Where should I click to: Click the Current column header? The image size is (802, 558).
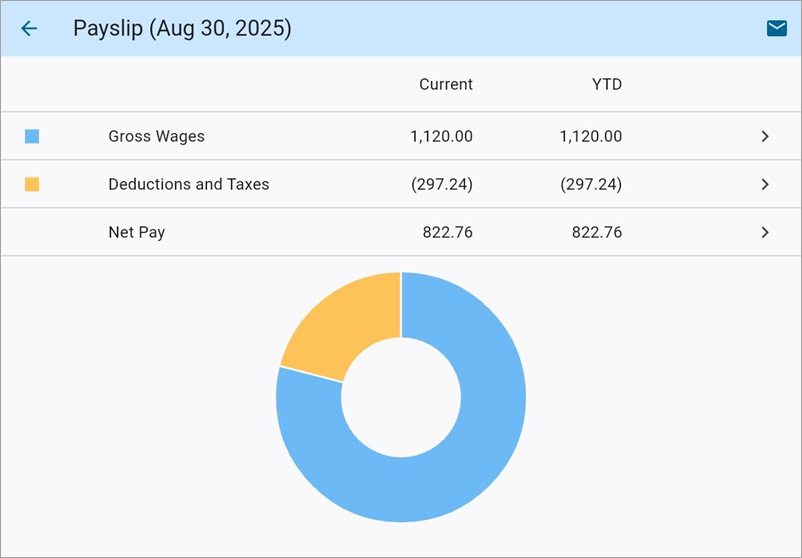click(x=446, y=84)
